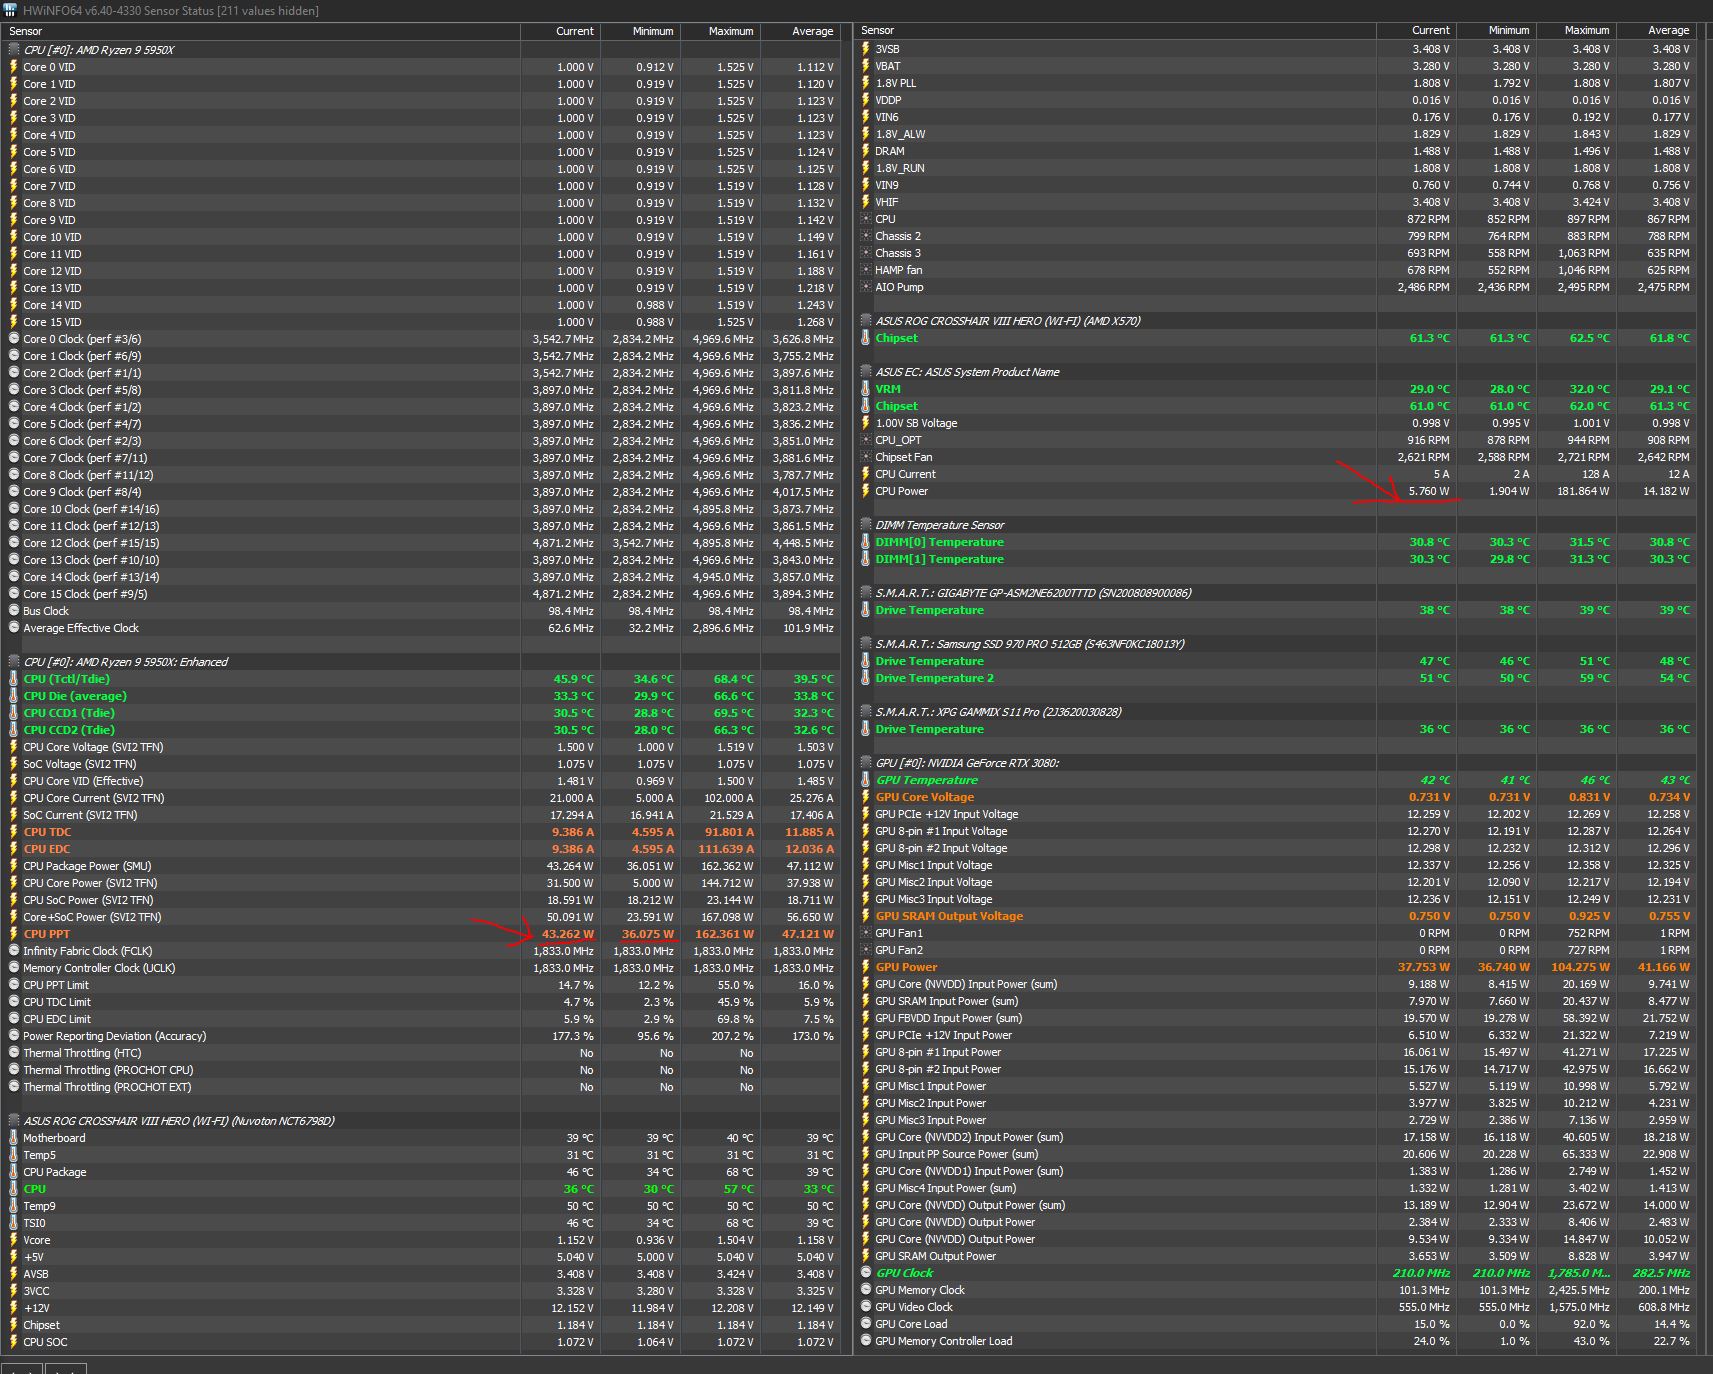
Task: Click the Bus Clock row icon
Action: [x=14, y=611]
